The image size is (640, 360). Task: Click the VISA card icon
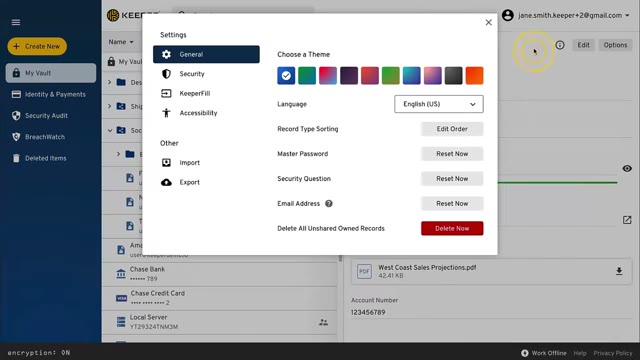pos(122,298)
